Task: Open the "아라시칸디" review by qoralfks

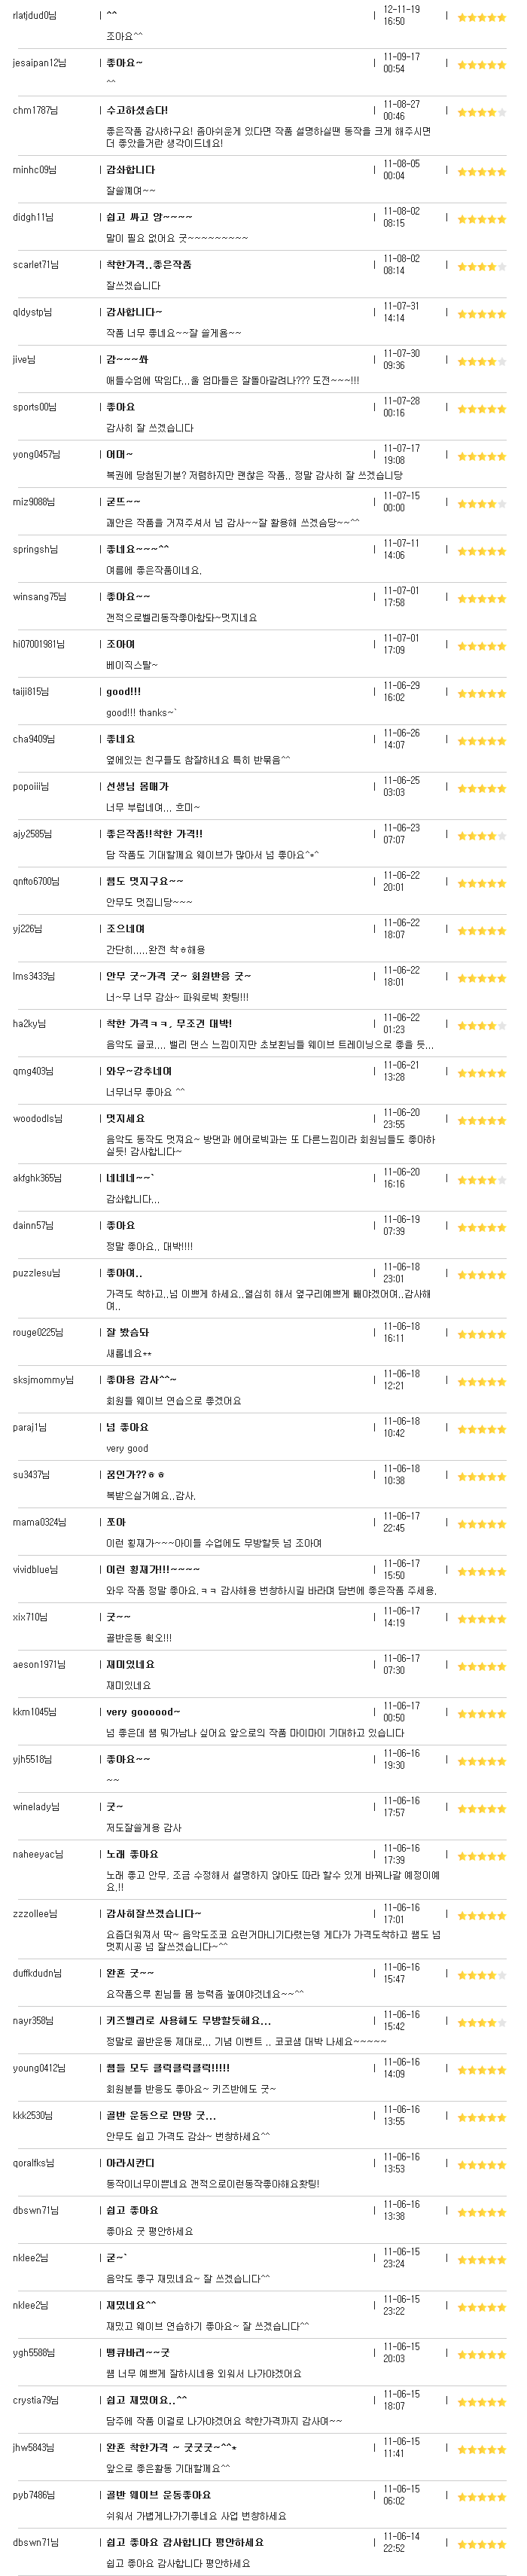Action: (x=130, y=2162)
